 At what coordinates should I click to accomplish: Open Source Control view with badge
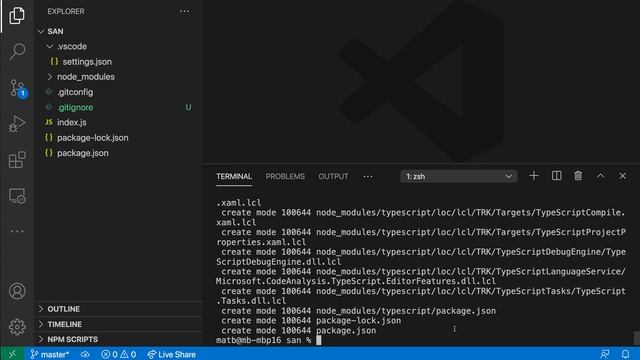coord(18,88)
